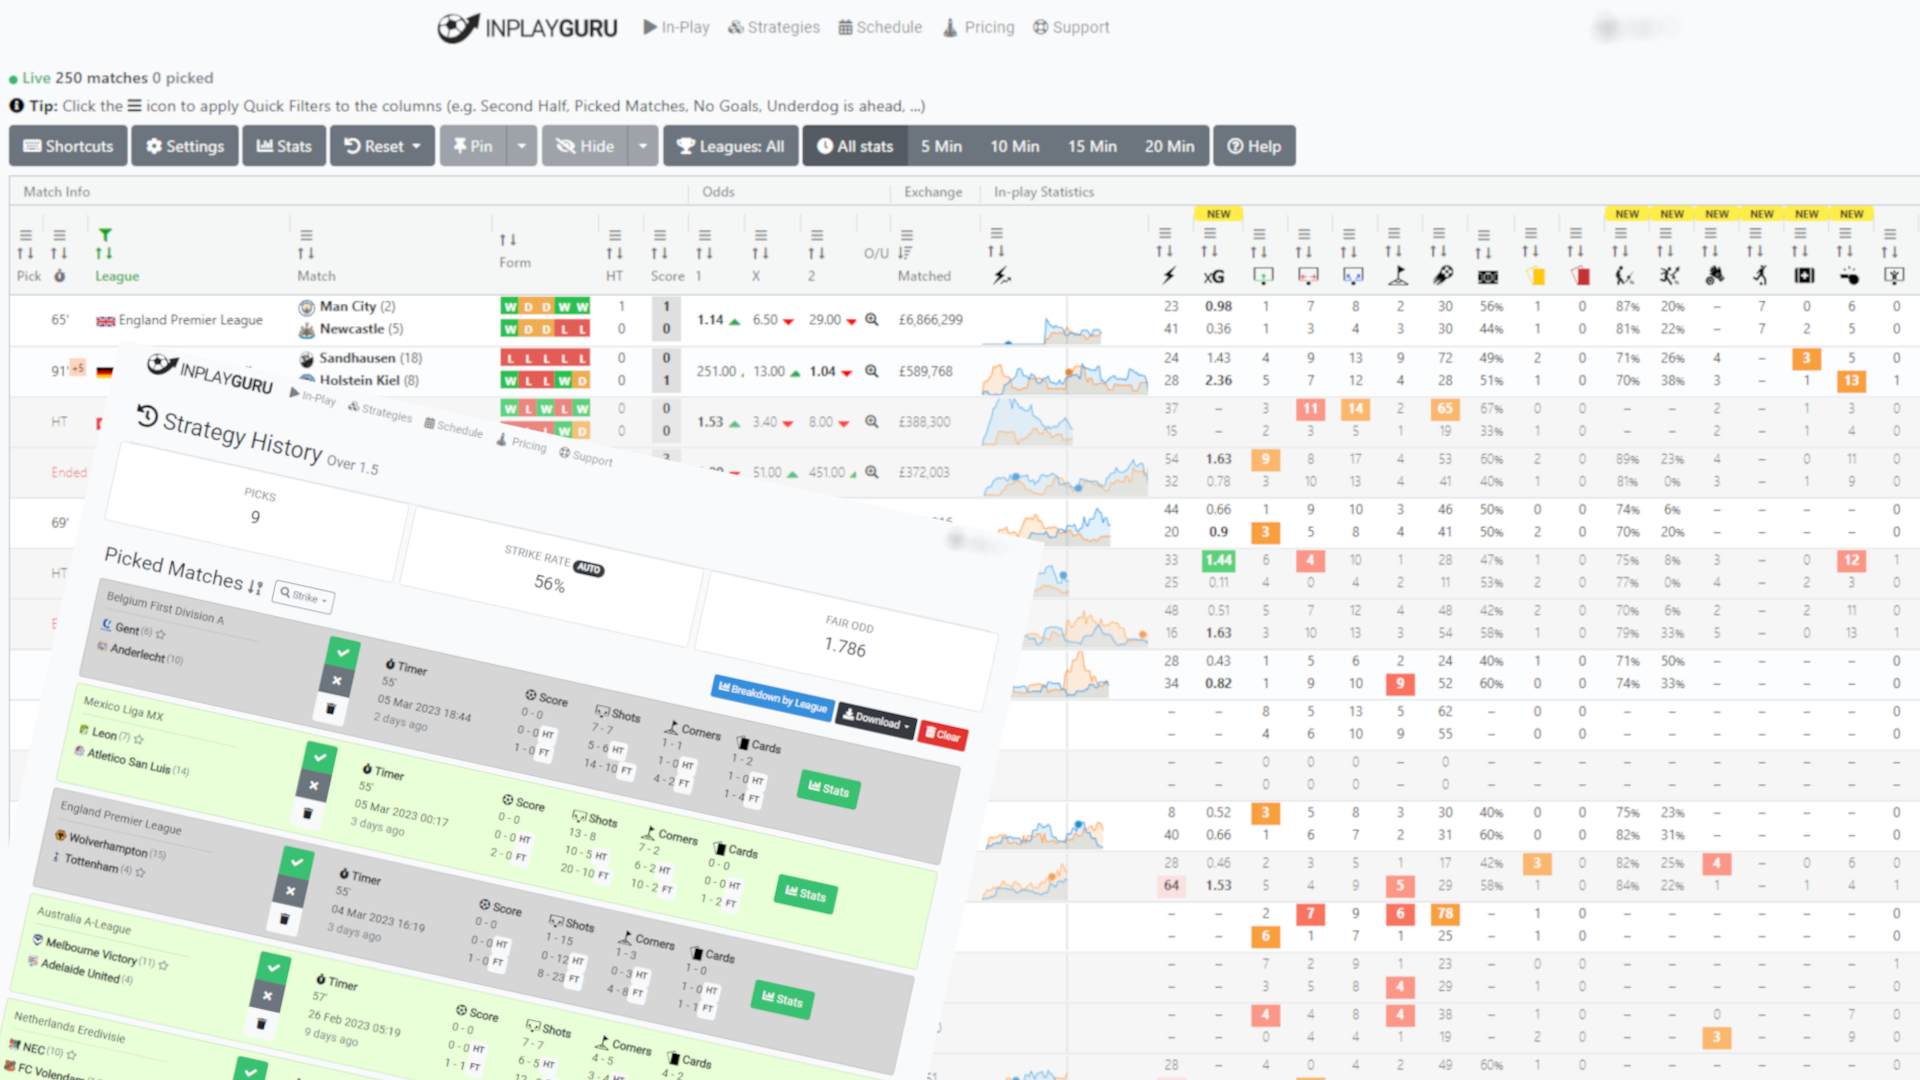Click the red shots-off-target goal icon
Image resolution: width=1920 pixels, height=1080 pixels.
[x=1308, y=276]
